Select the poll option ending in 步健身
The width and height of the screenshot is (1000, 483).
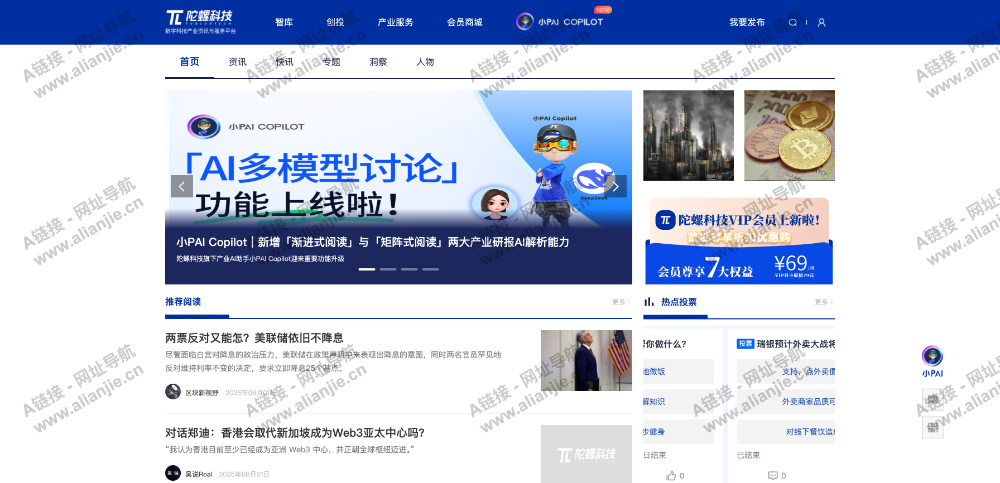click(679, 432)
